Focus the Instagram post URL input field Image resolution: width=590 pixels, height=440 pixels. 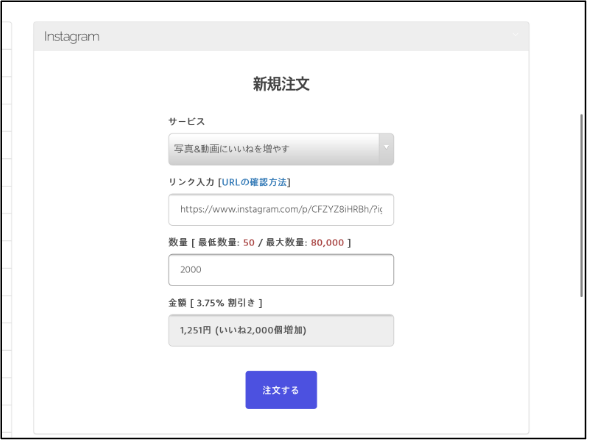coord(281,210)
